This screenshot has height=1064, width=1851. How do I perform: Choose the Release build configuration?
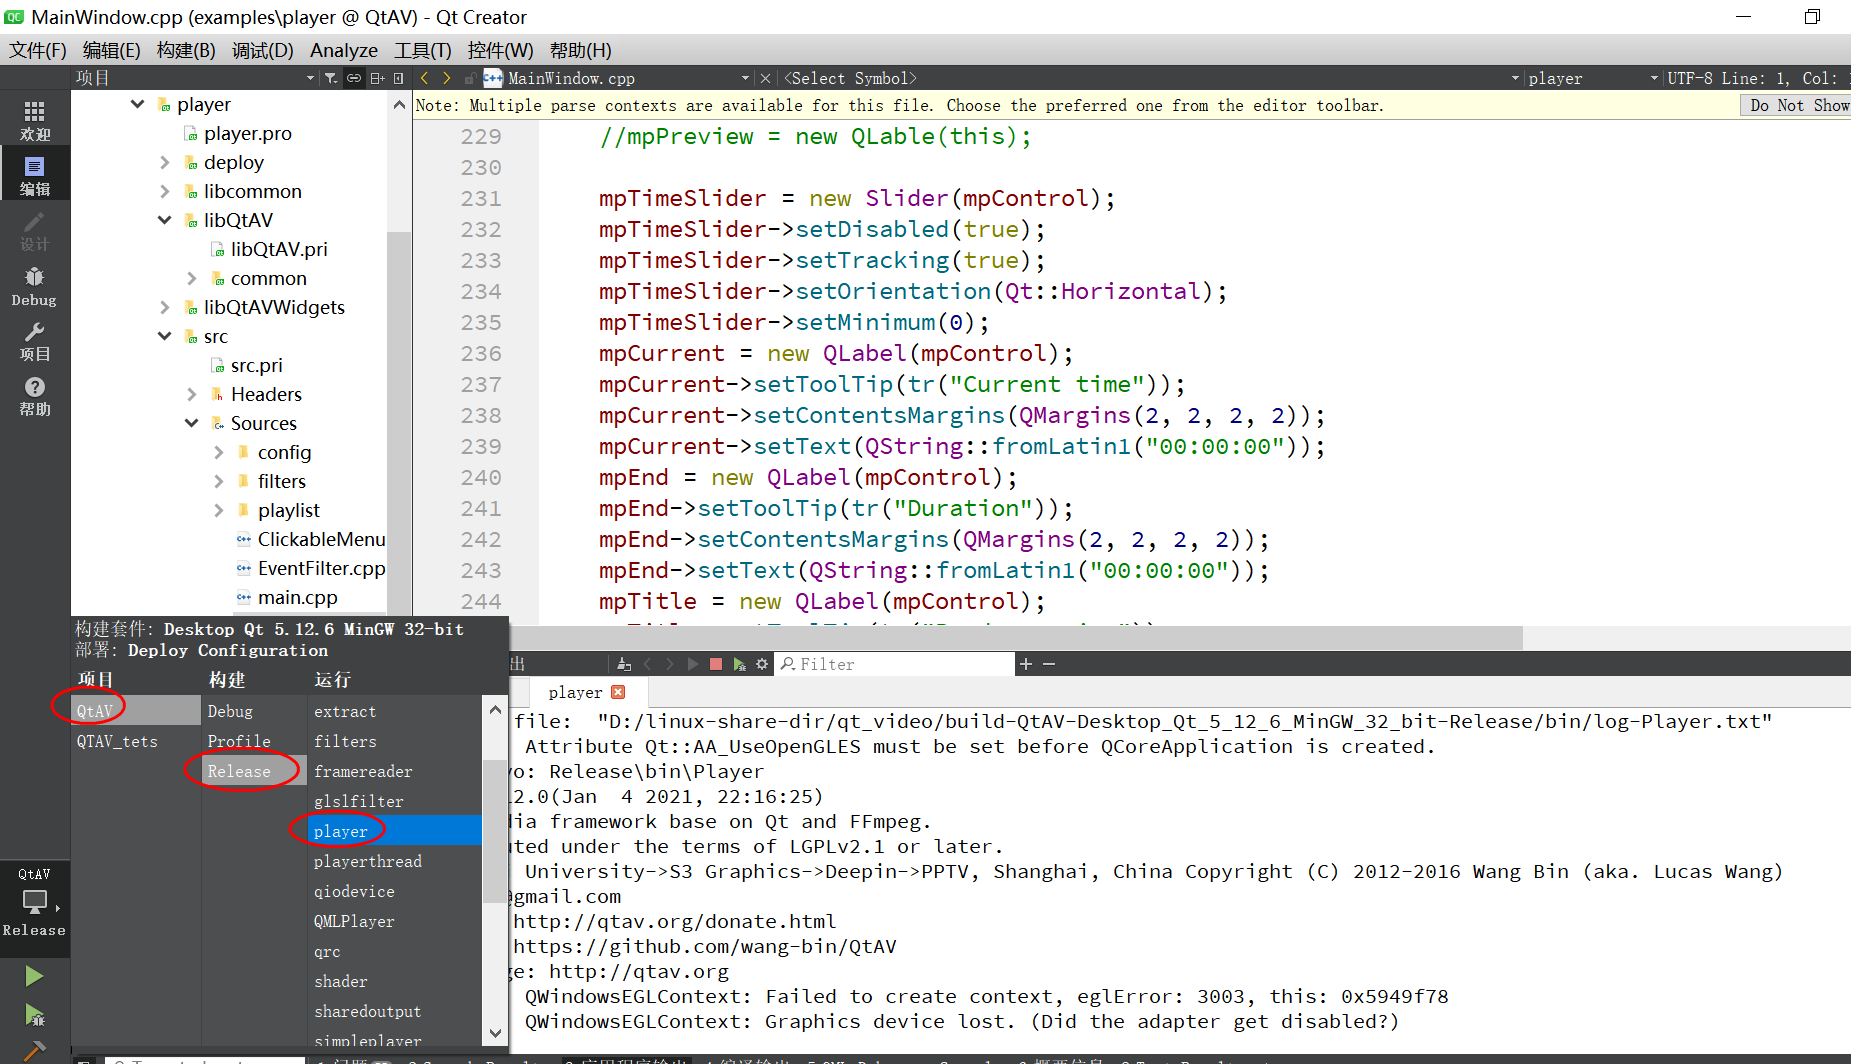pyautogui.click(x=254, y=771)
